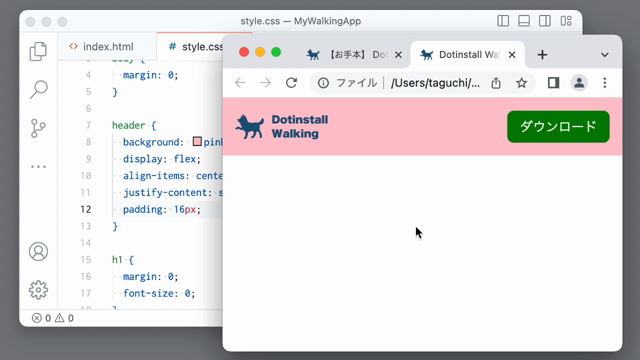Show additional views ellipsis in activity bar
Viewport: 640px width, 360px height.
pos(38,167)
